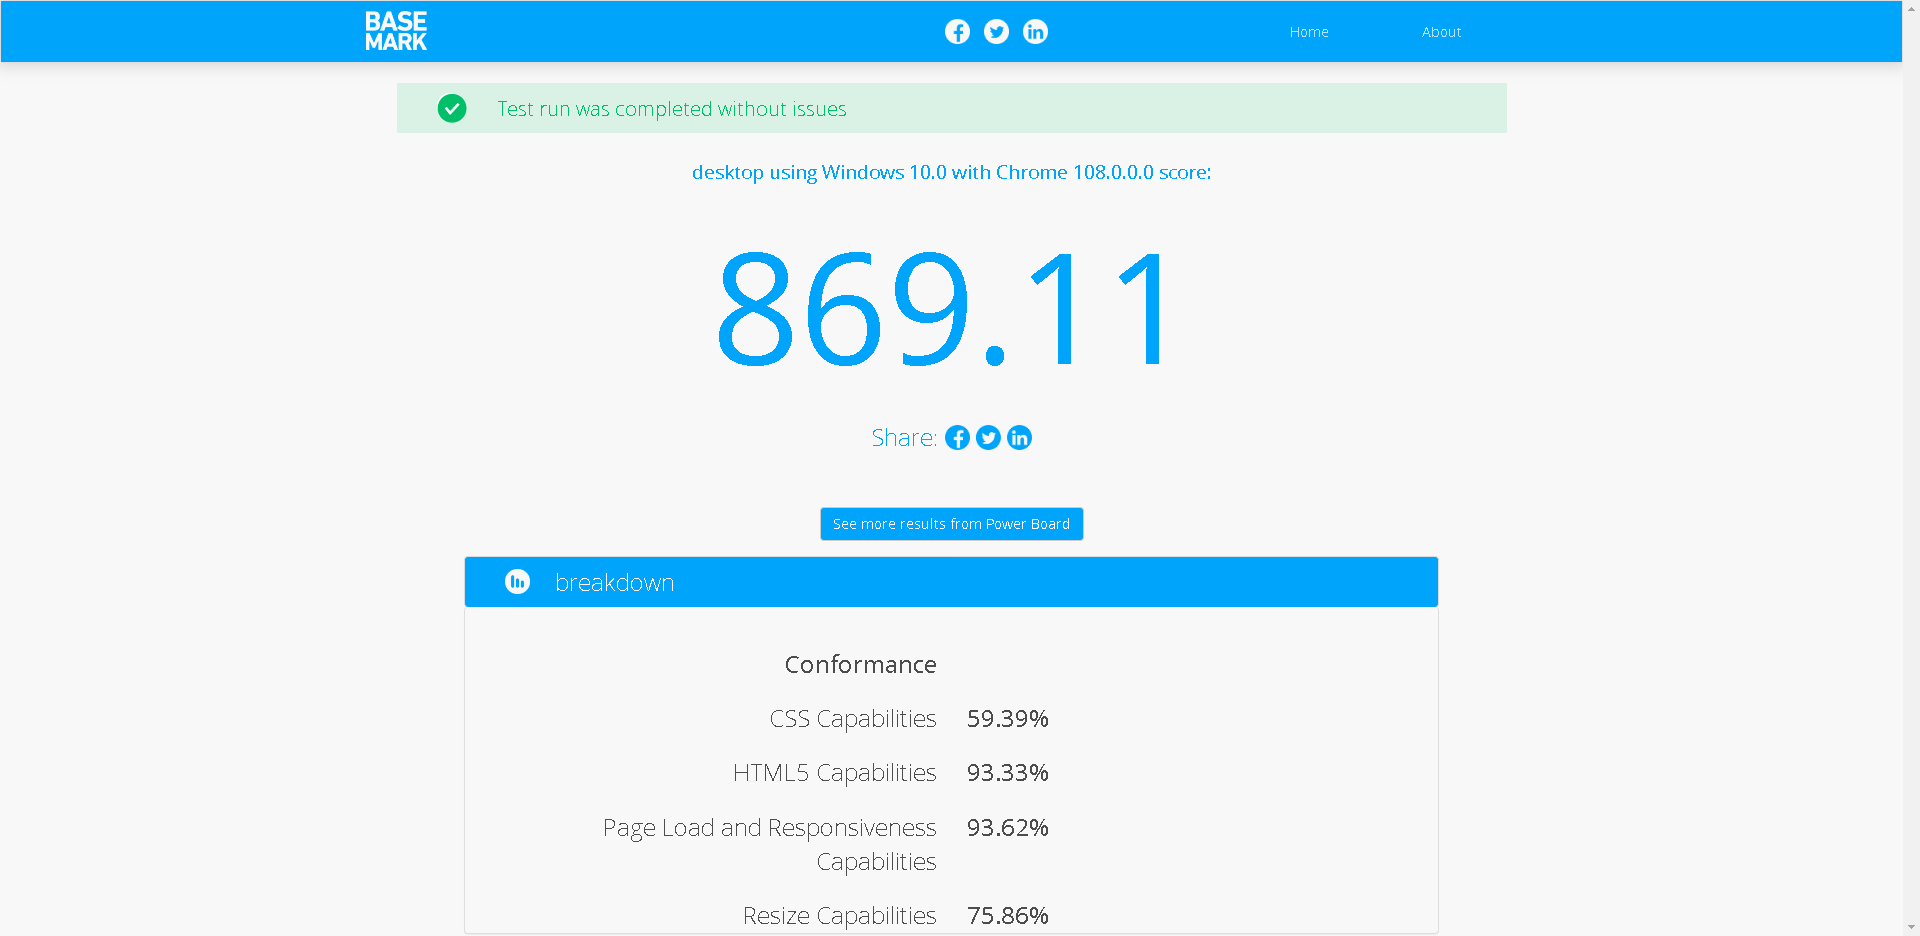This screenshot has height=936, width=1920.
Task: Click the desktop Windows Chrome score heading
Action: pos(951,172)
